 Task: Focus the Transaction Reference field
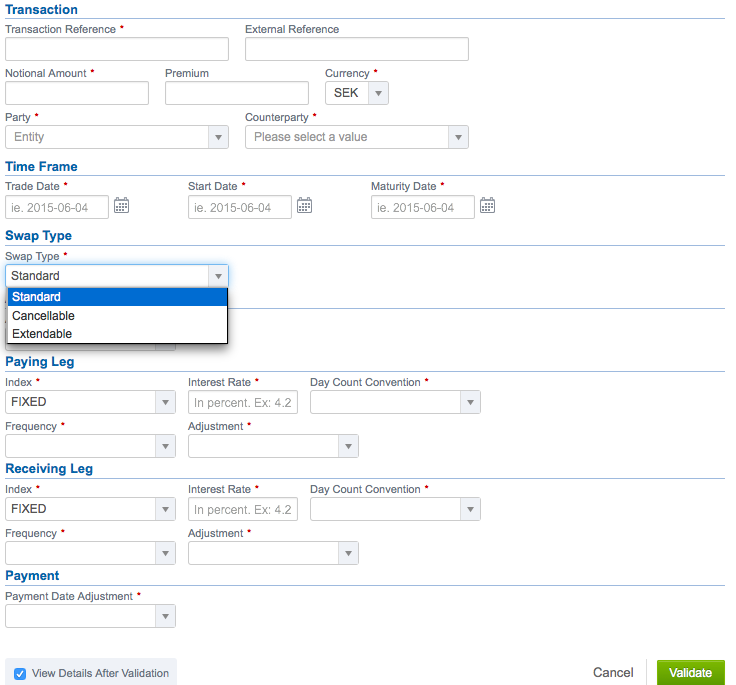[x=117, y=49]
